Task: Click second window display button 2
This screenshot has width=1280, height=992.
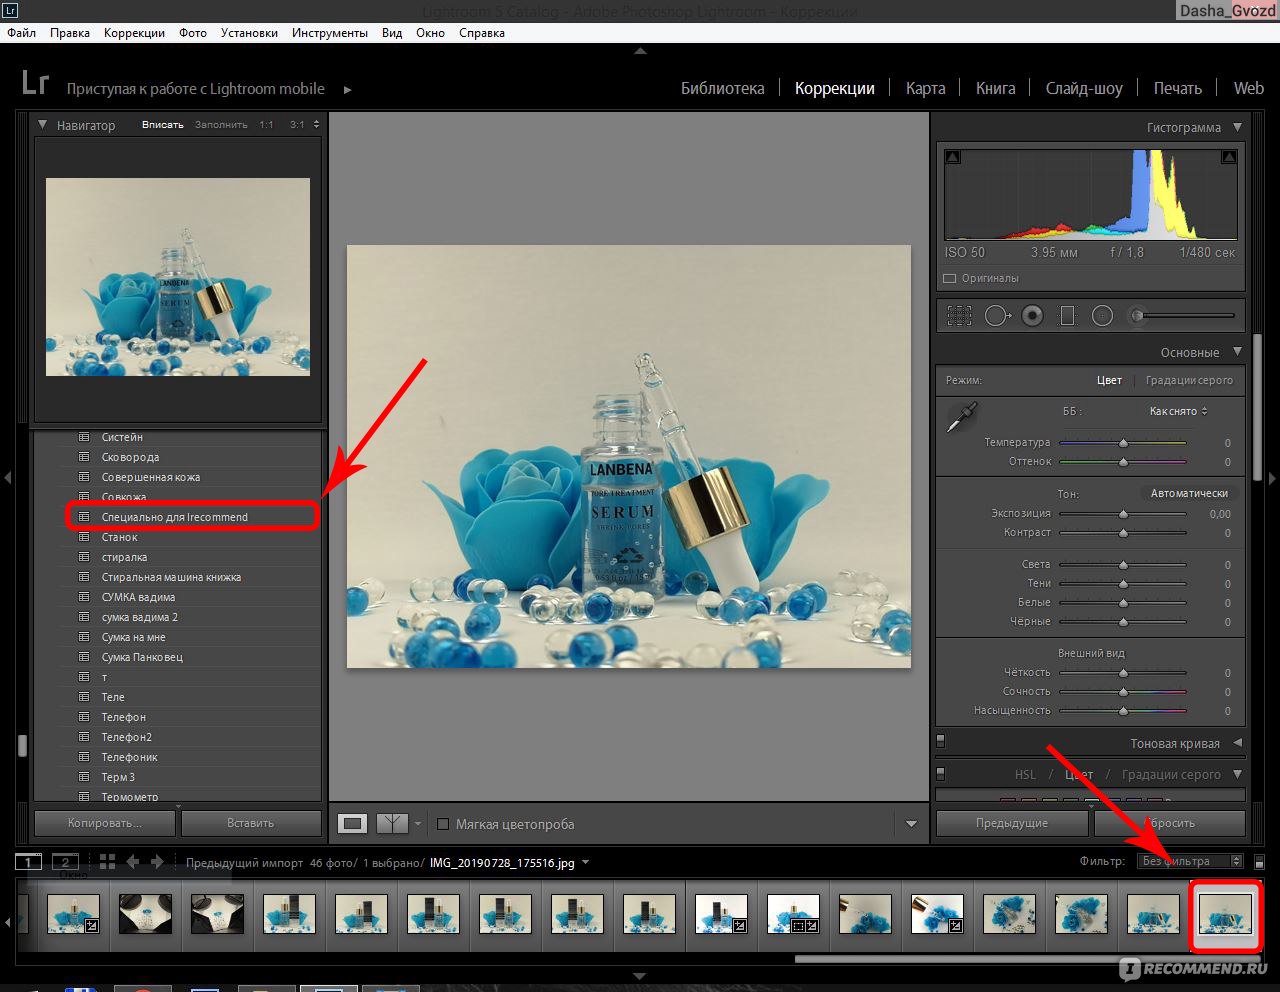Action: pos(65,862)
